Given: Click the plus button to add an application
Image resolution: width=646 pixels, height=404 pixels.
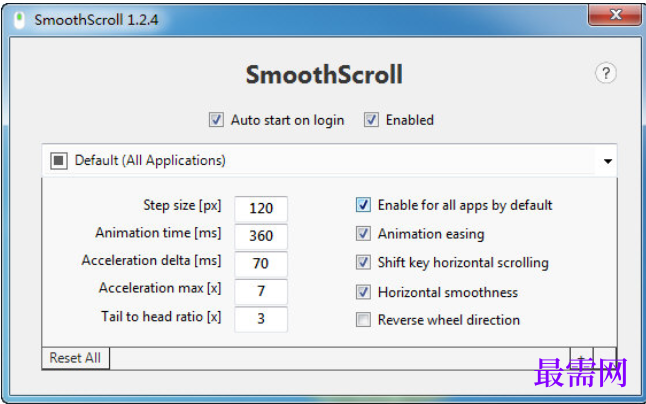Looking at the screenshot, I should [581, 358].
